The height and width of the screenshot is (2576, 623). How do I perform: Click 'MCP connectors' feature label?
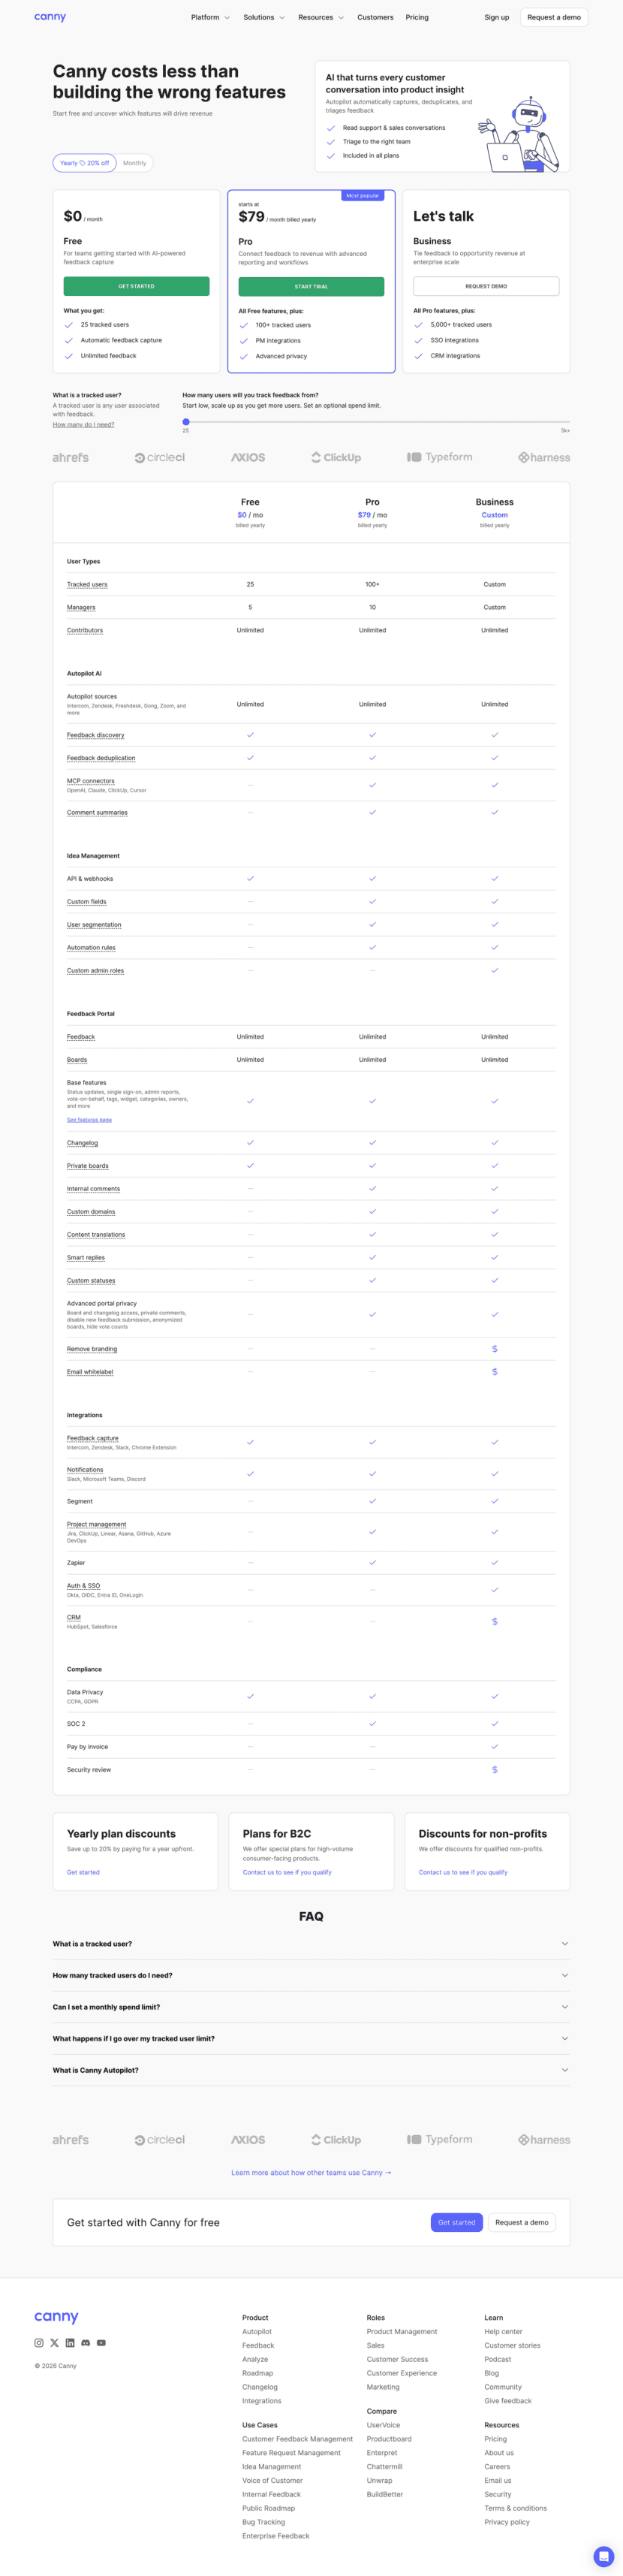[91, 781]
